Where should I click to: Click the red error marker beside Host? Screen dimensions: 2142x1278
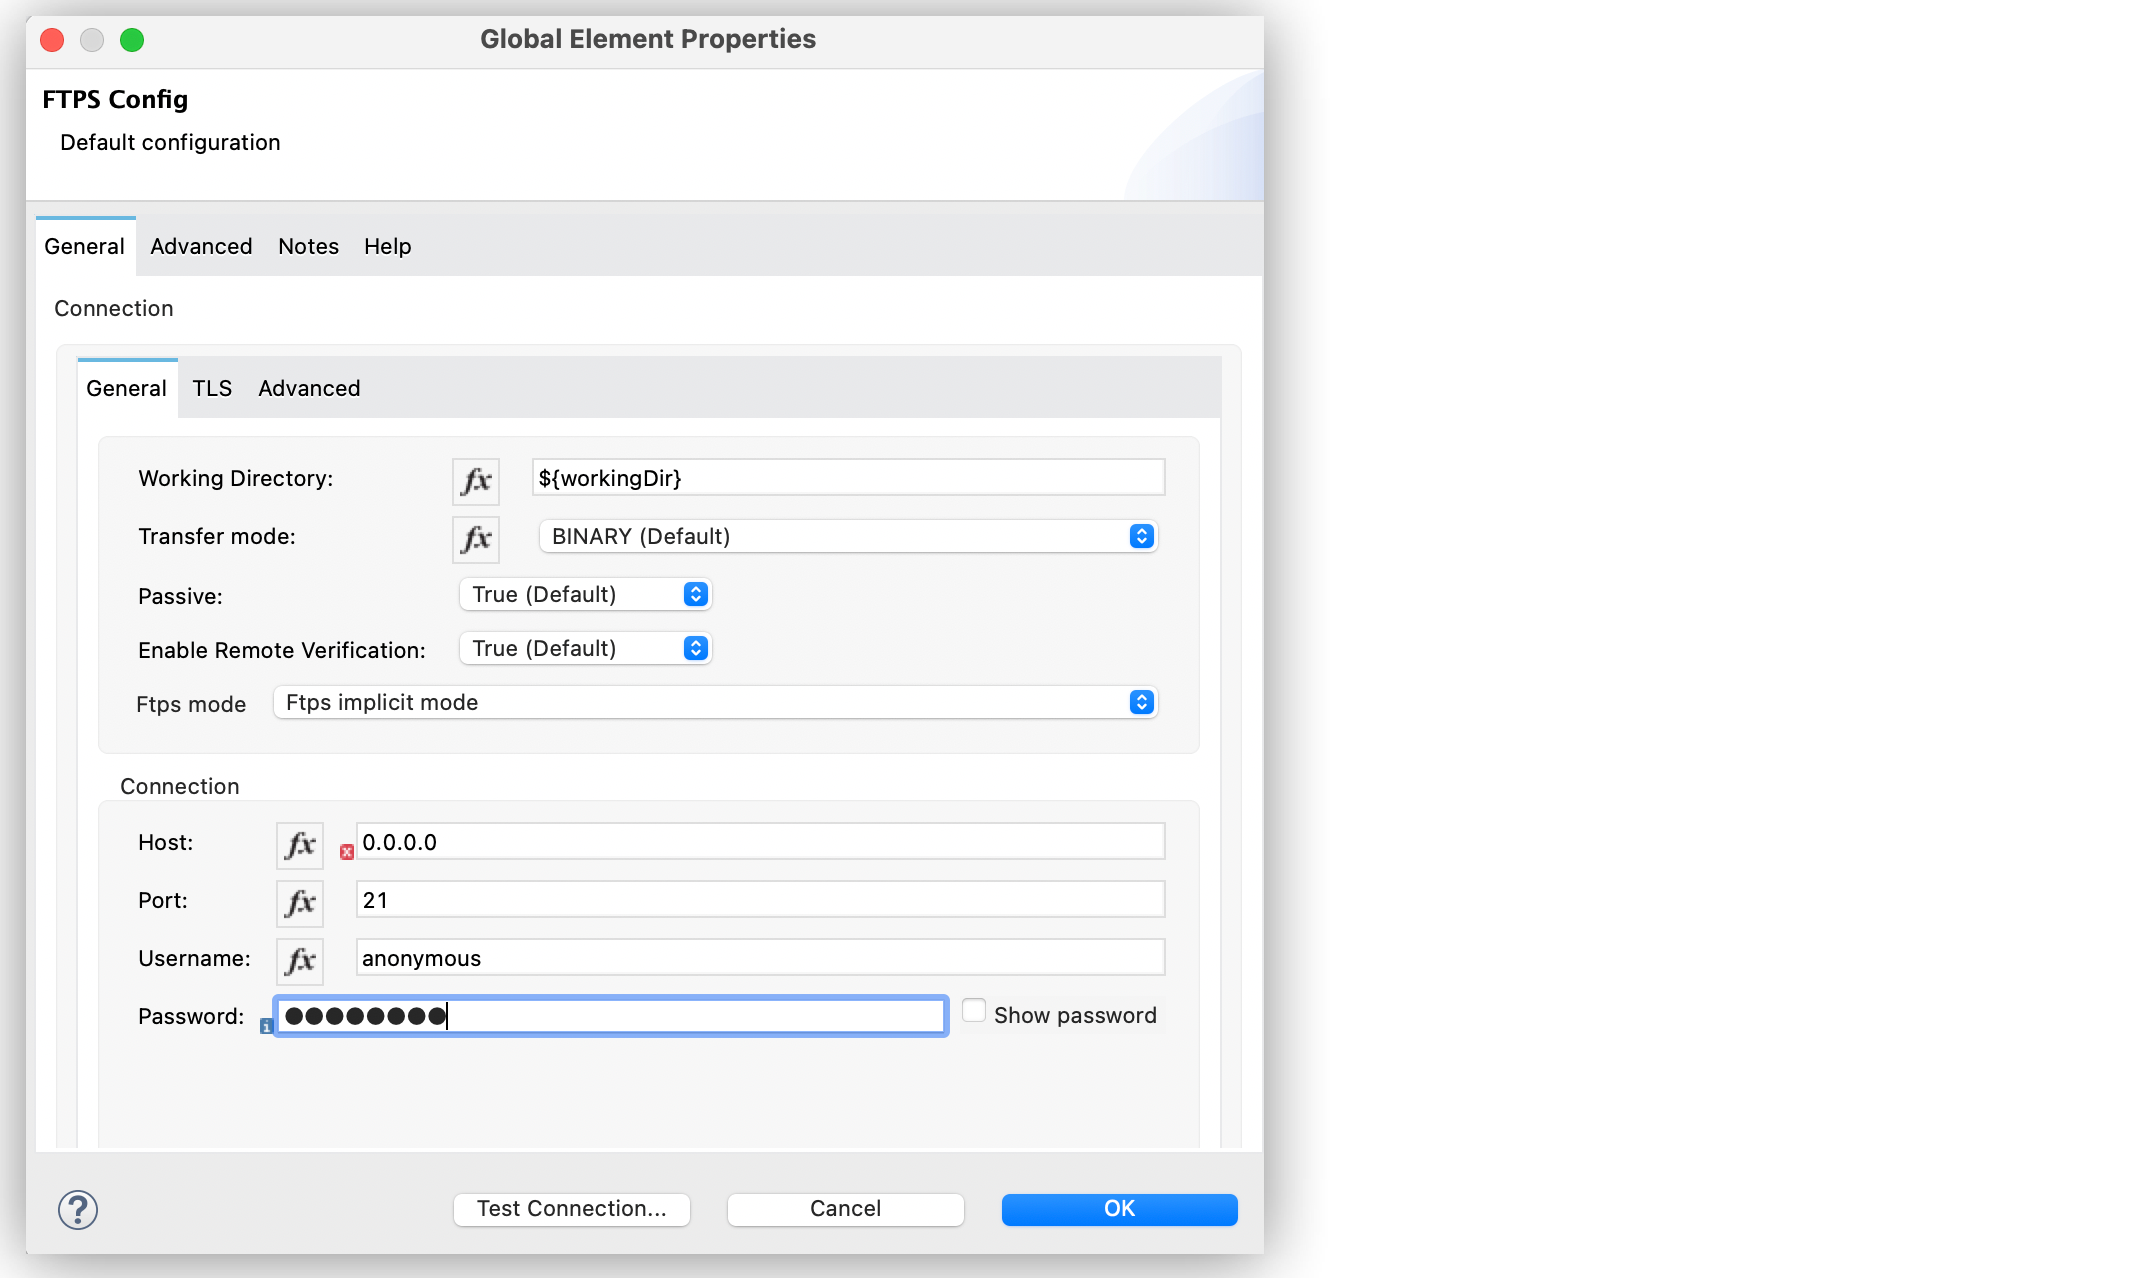pyautogui.click(x=347, y=852)
